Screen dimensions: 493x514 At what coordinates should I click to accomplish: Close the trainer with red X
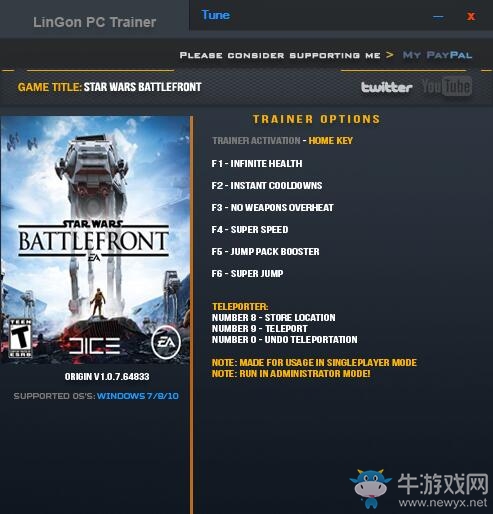pyautogui.click(x=471, y=16)
